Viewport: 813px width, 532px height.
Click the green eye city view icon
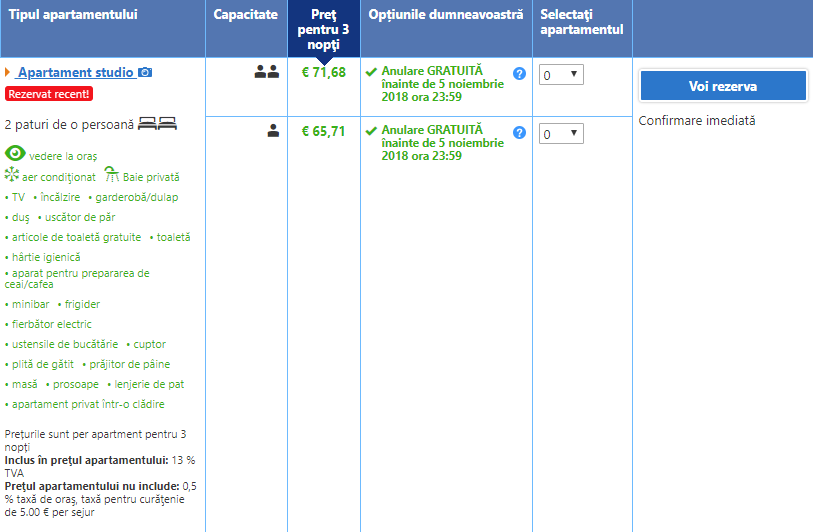click(15, 154)
